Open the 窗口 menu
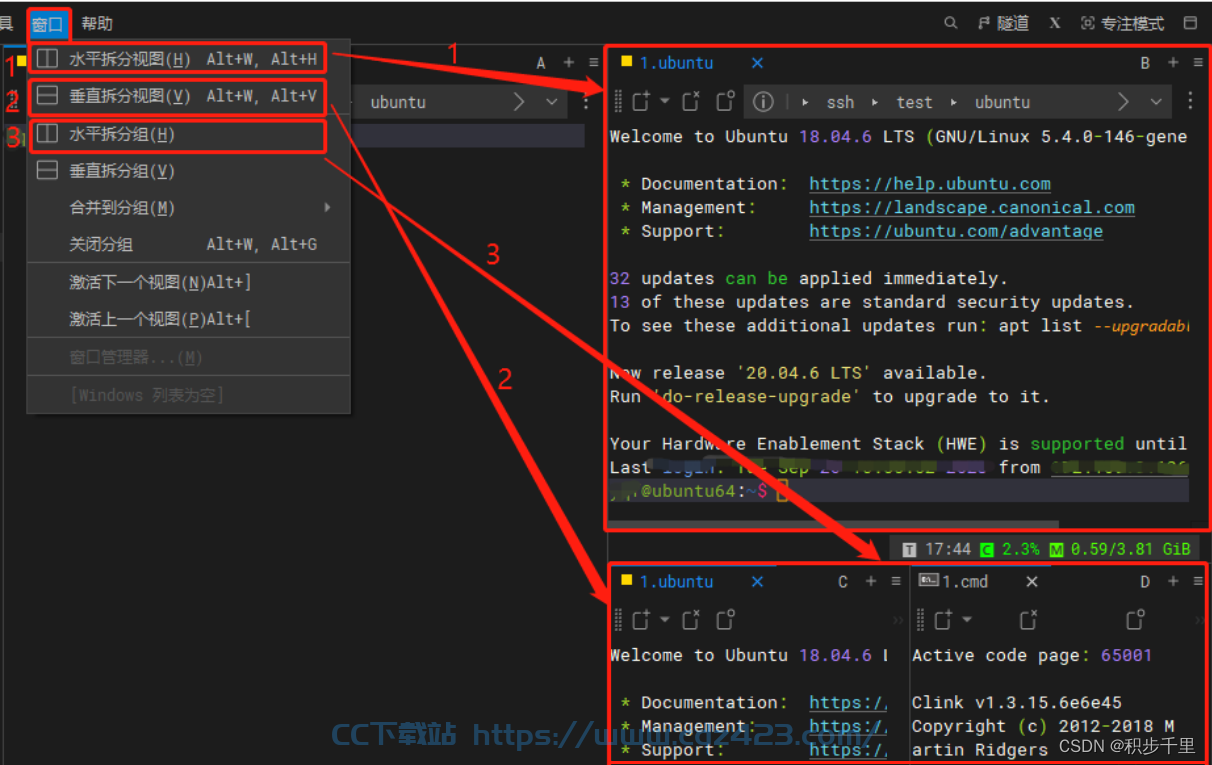 pos(48,23)
